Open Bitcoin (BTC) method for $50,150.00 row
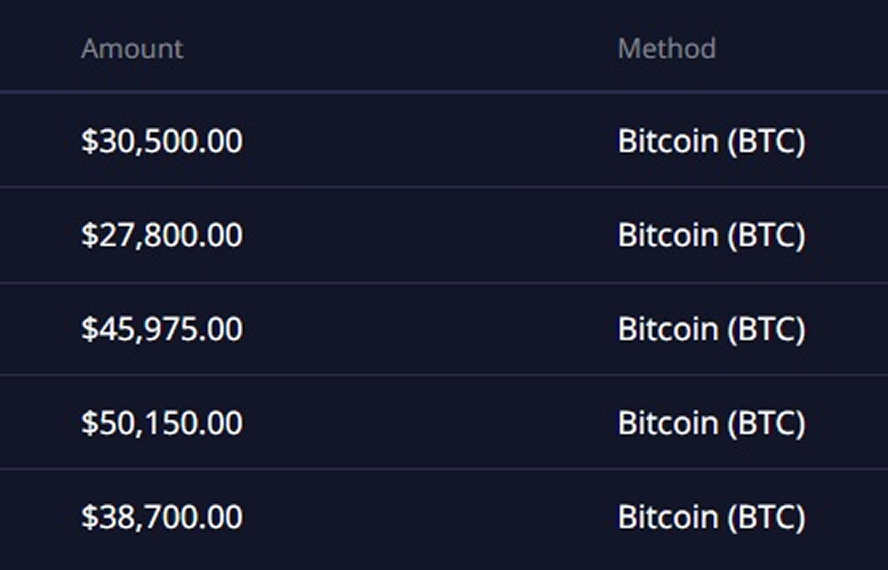The image size is (888, 570). (x=711, y=423)
